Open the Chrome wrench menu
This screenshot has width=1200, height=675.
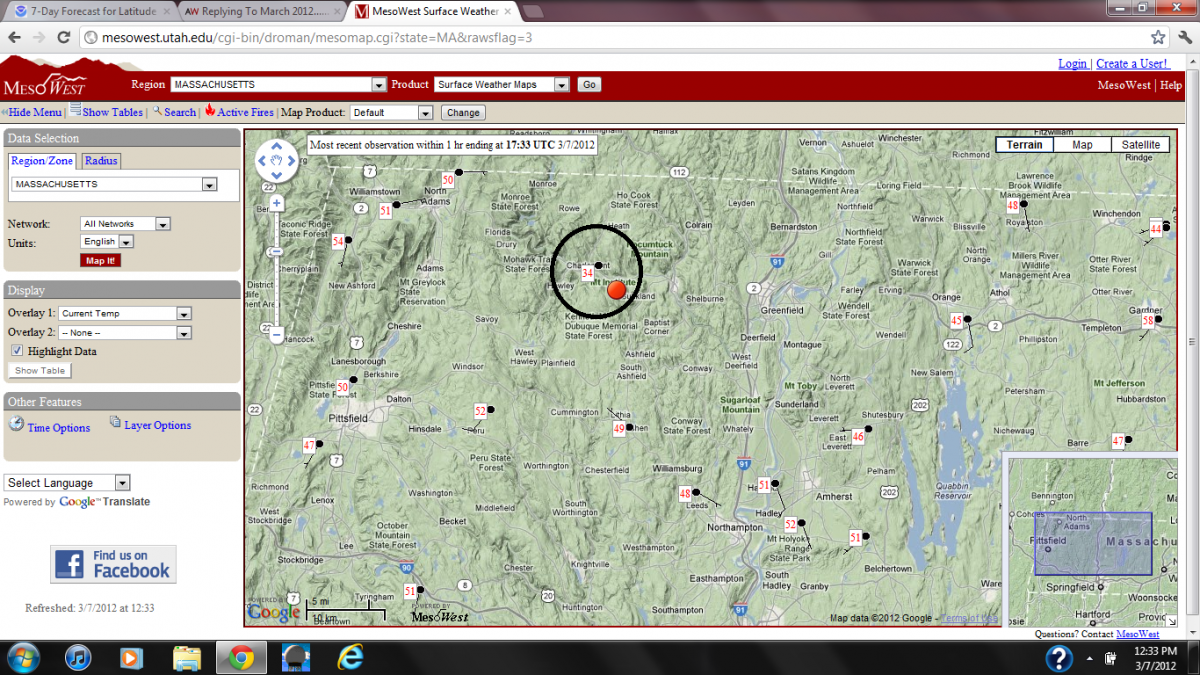pos(1186,37)
